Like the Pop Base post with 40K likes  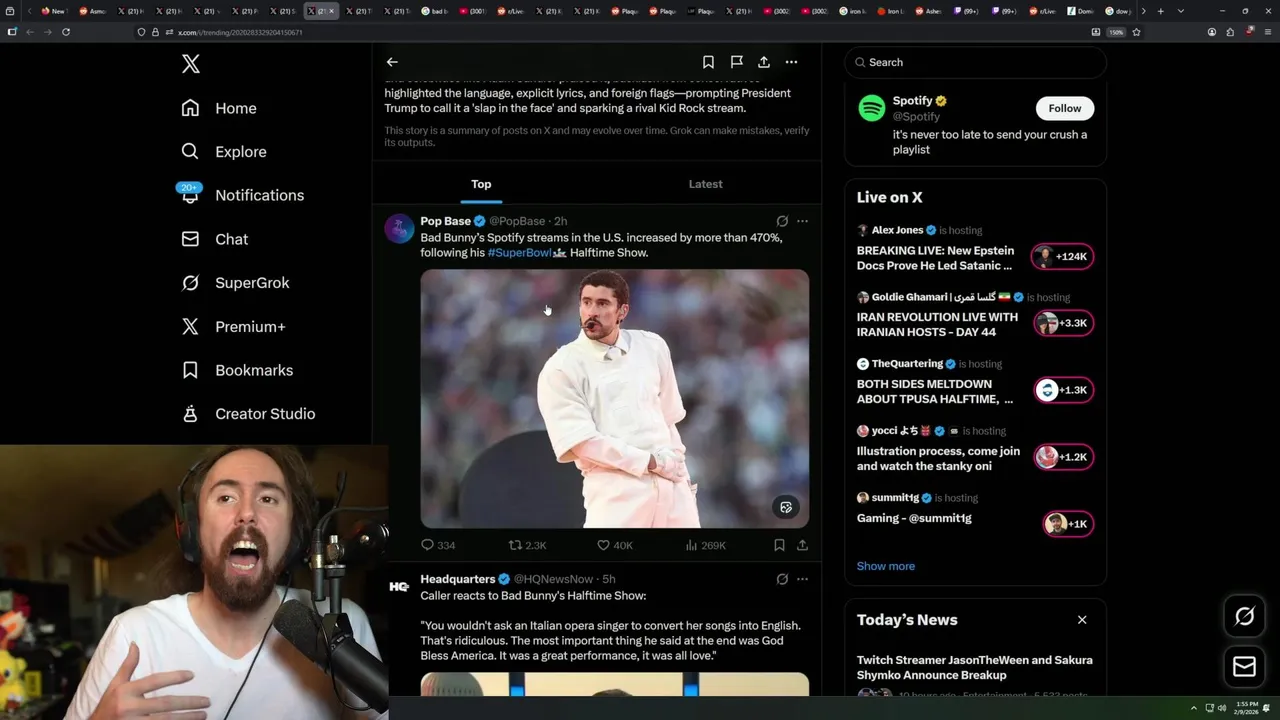coord(614,545)
